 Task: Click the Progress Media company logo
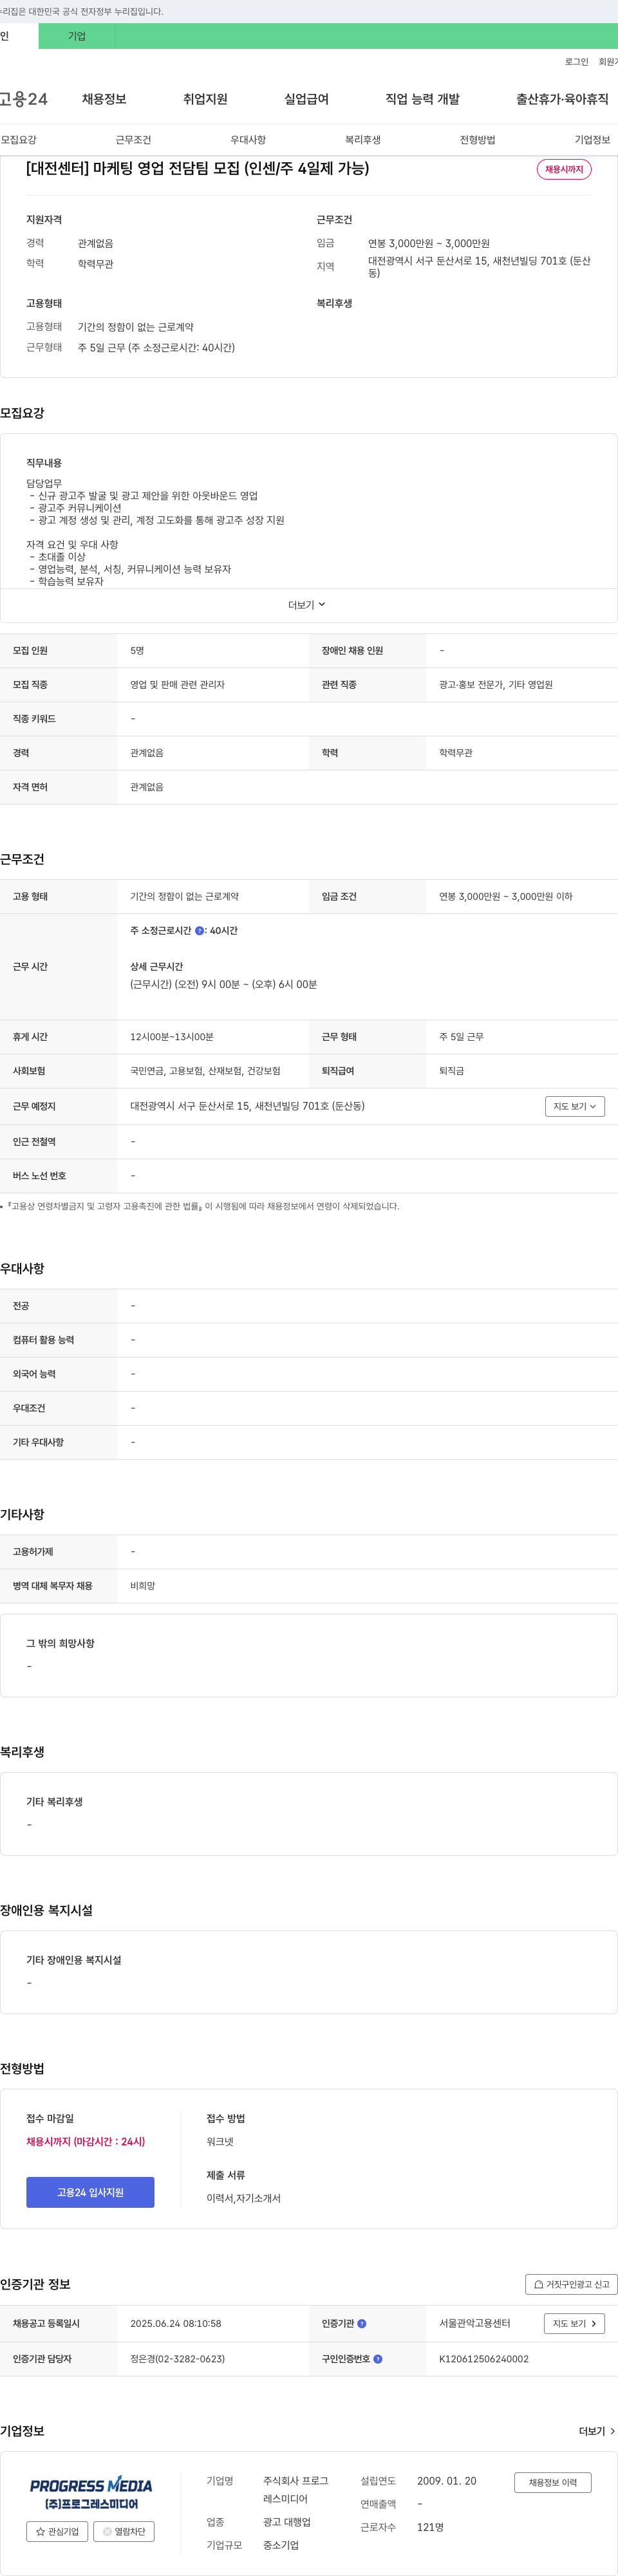[x=91, y=2492]
